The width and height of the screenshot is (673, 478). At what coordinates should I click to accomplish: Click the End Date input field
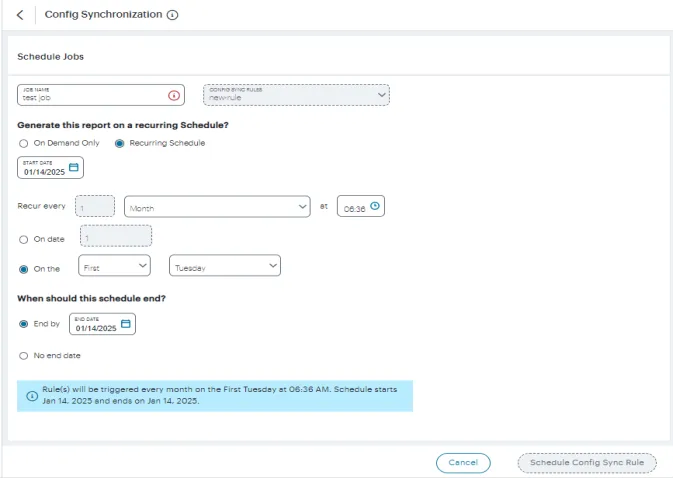point(102,324)
